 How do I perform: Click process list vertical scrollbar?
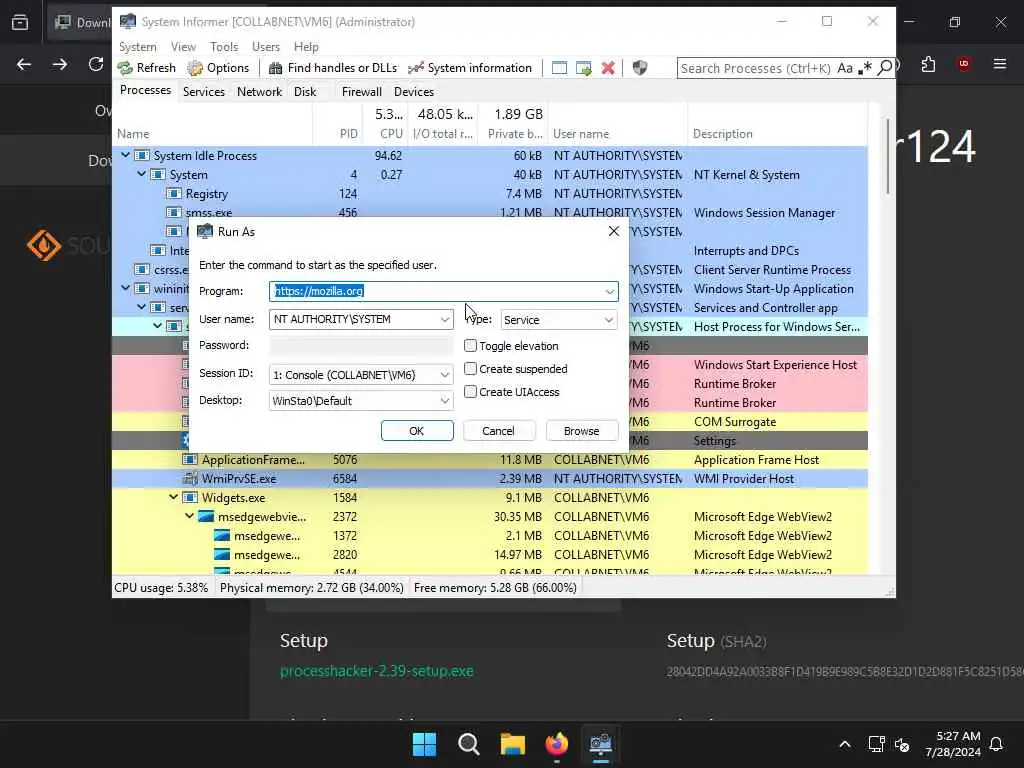[888, 156]
